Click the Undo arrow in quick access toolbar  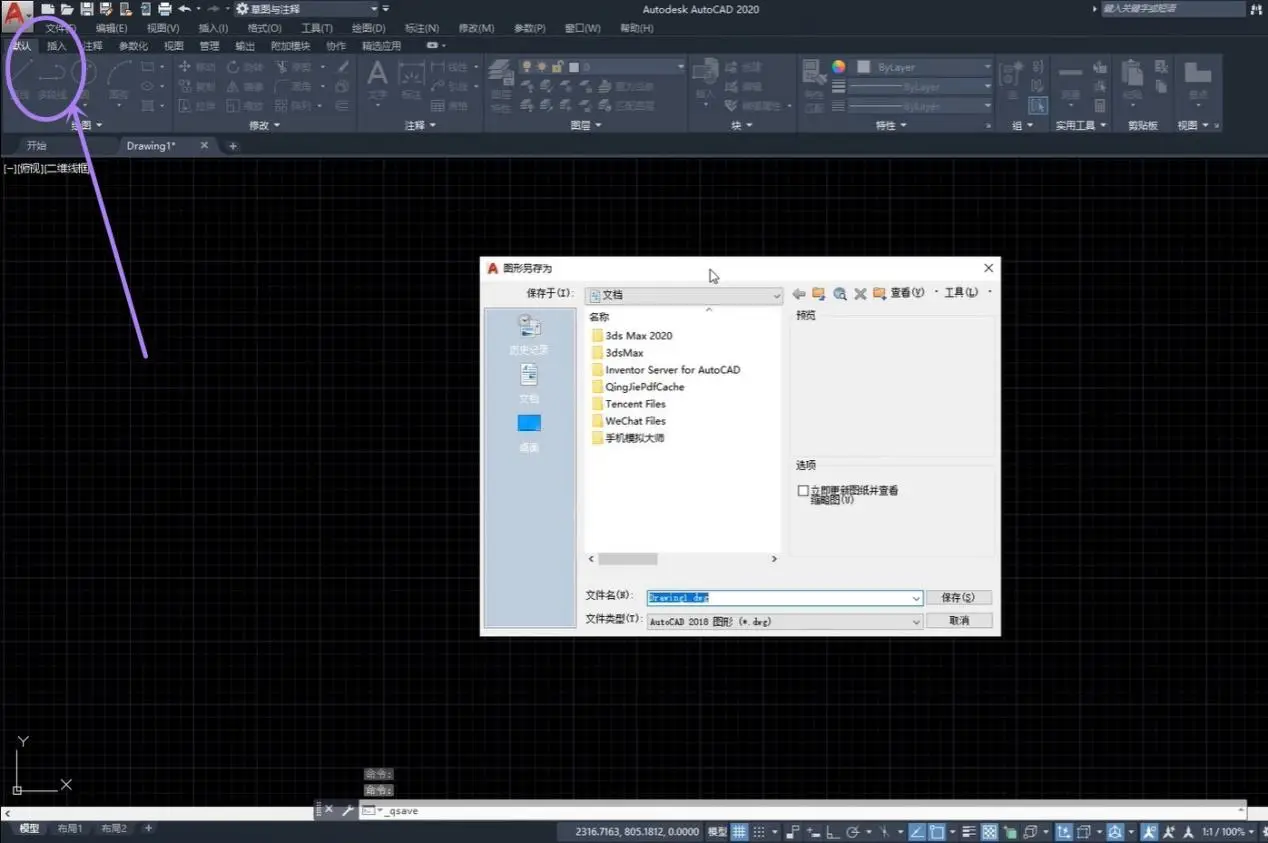185,9
